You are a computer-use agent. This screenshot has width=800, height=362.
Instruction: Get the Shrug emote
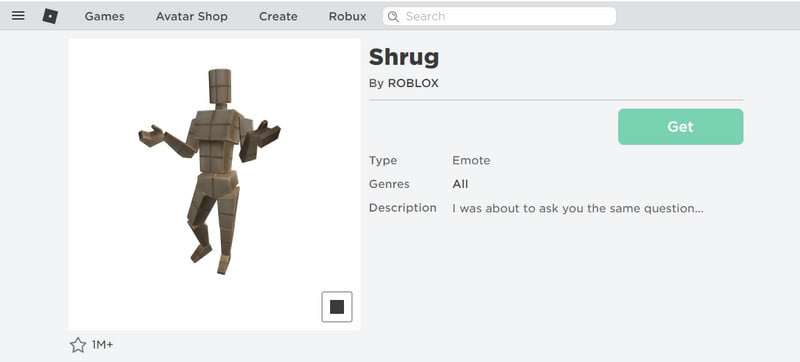681,126
